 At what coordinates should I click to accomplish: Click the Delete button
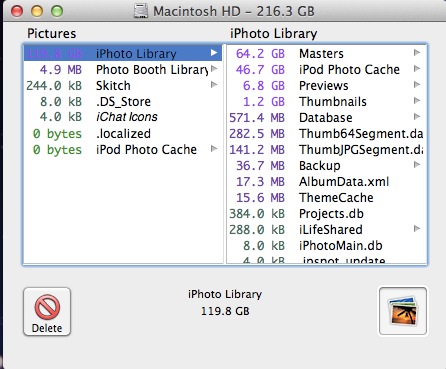click(47, 312)
